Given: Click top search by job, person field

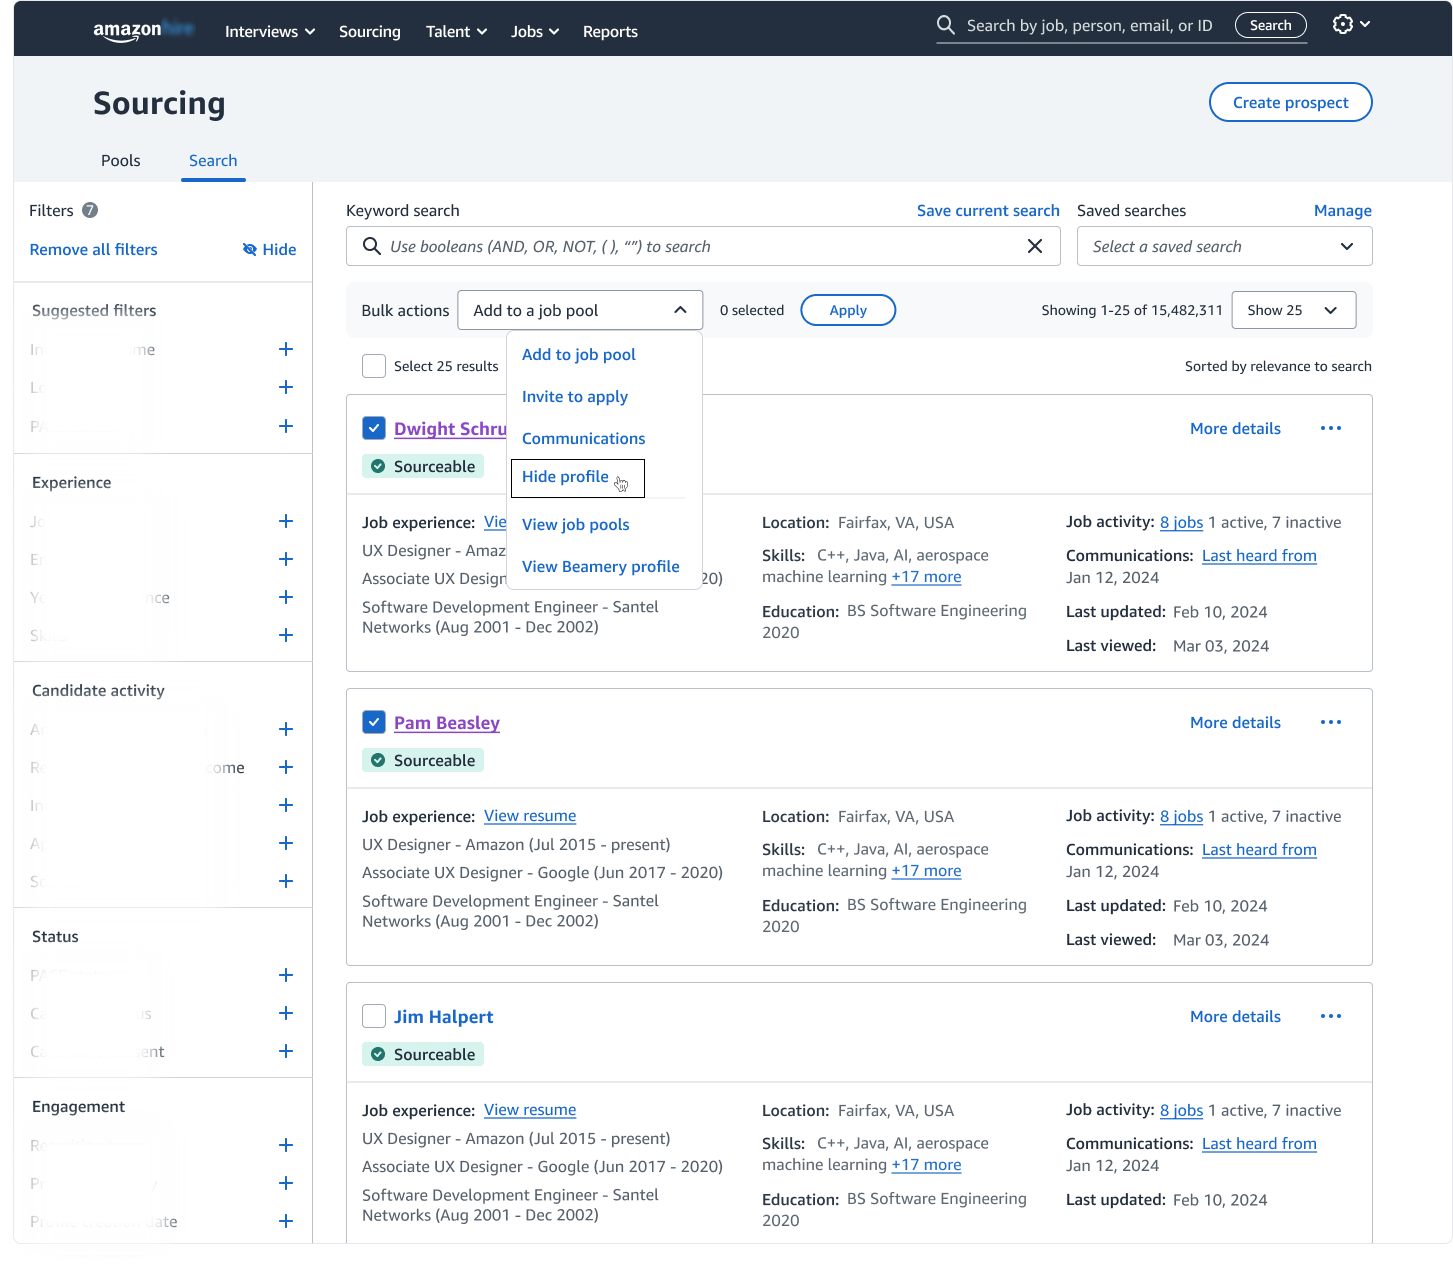Looking at the screenshot, I should tap(1090, 25).
